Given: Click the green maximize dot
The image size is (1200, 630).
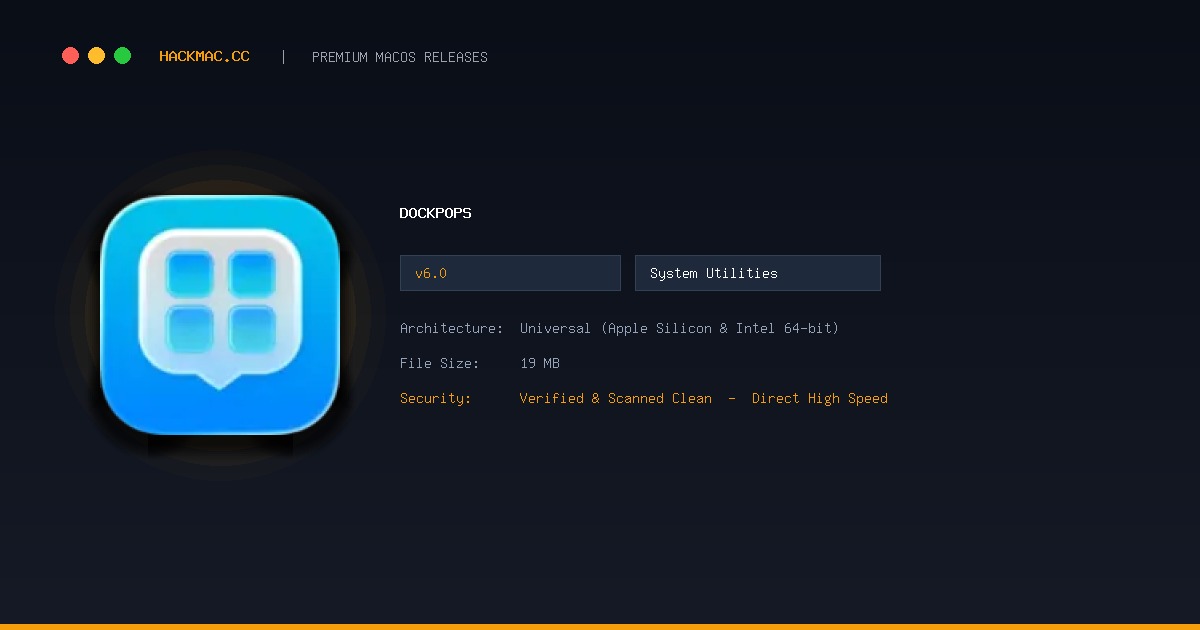Looking at the screenshot, I should 122,56.
